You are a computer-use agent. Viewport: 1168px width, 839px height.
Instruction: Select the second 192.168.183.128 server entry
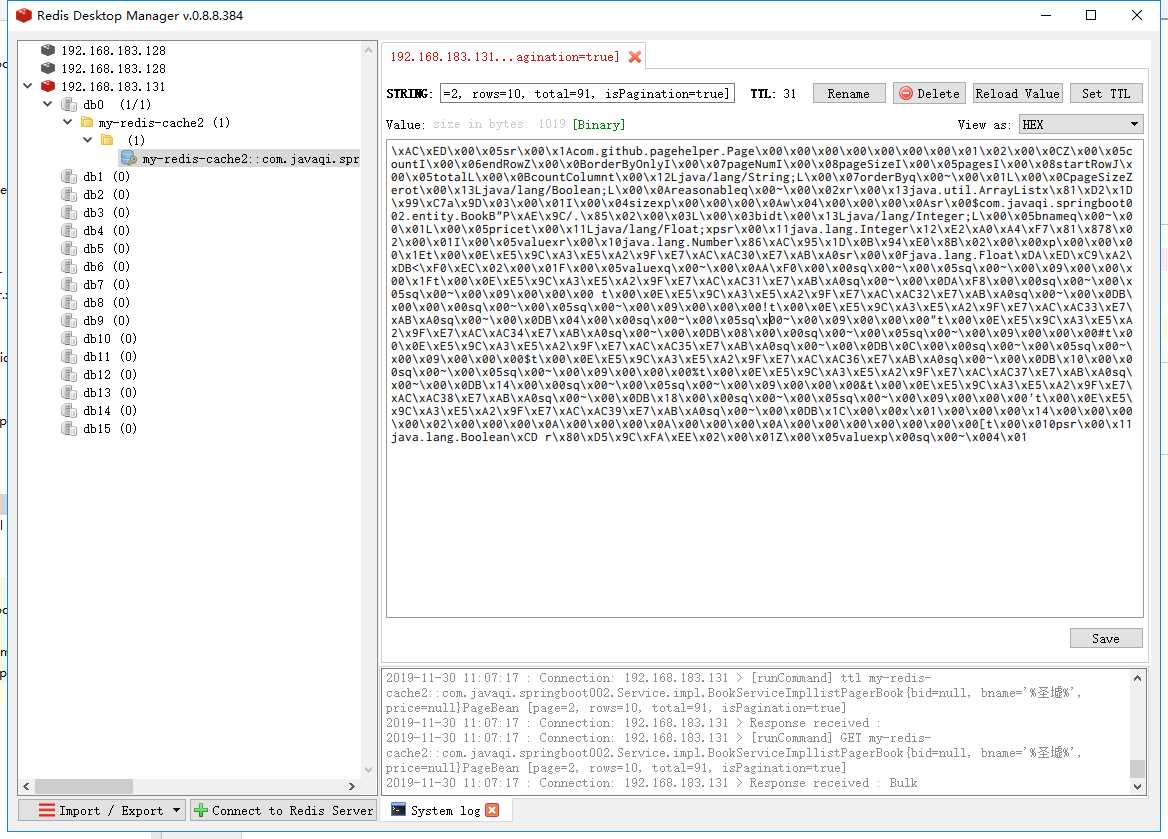[x=113, y=69]
